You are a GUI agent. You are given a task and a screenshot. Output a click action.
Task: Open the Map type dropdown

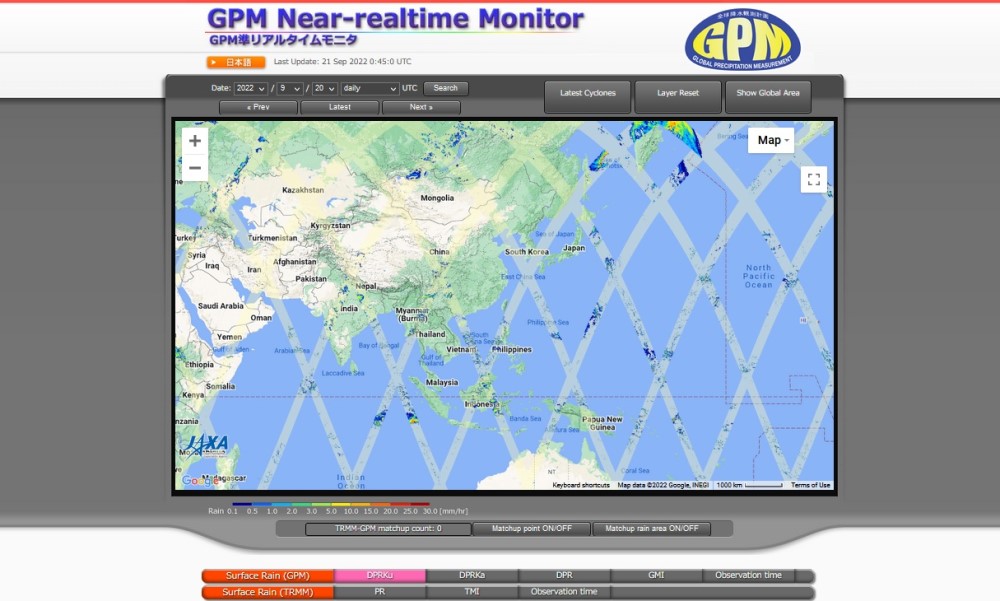[x=771, y=140]
